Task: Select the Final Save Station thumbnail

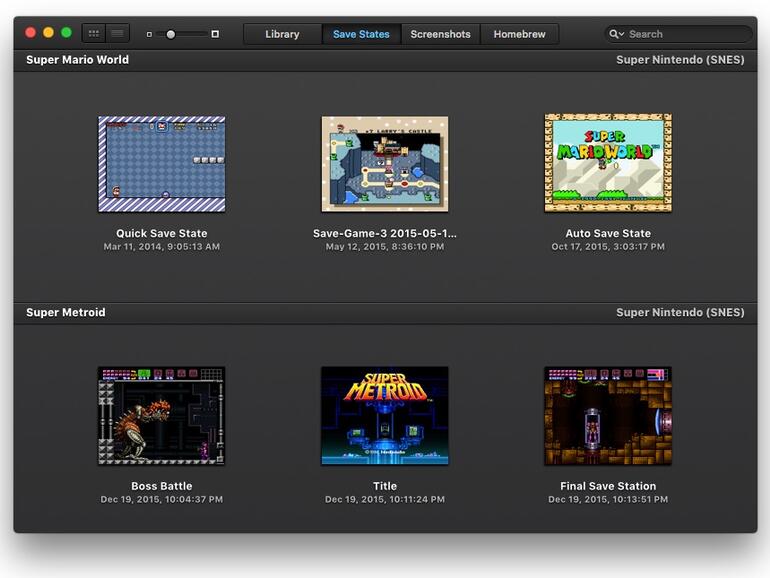Action: click(608, 415)
